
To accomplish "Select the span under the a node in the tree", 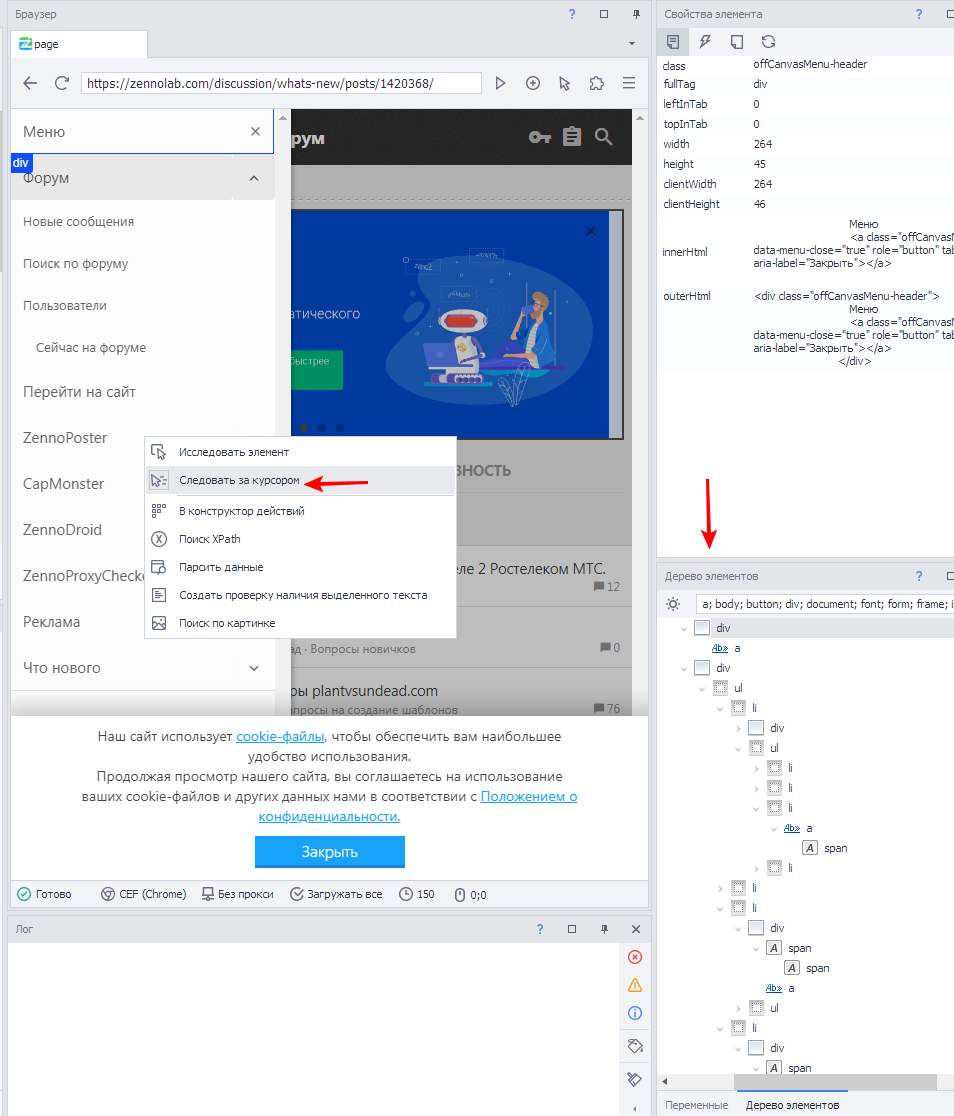I will 835,848.
